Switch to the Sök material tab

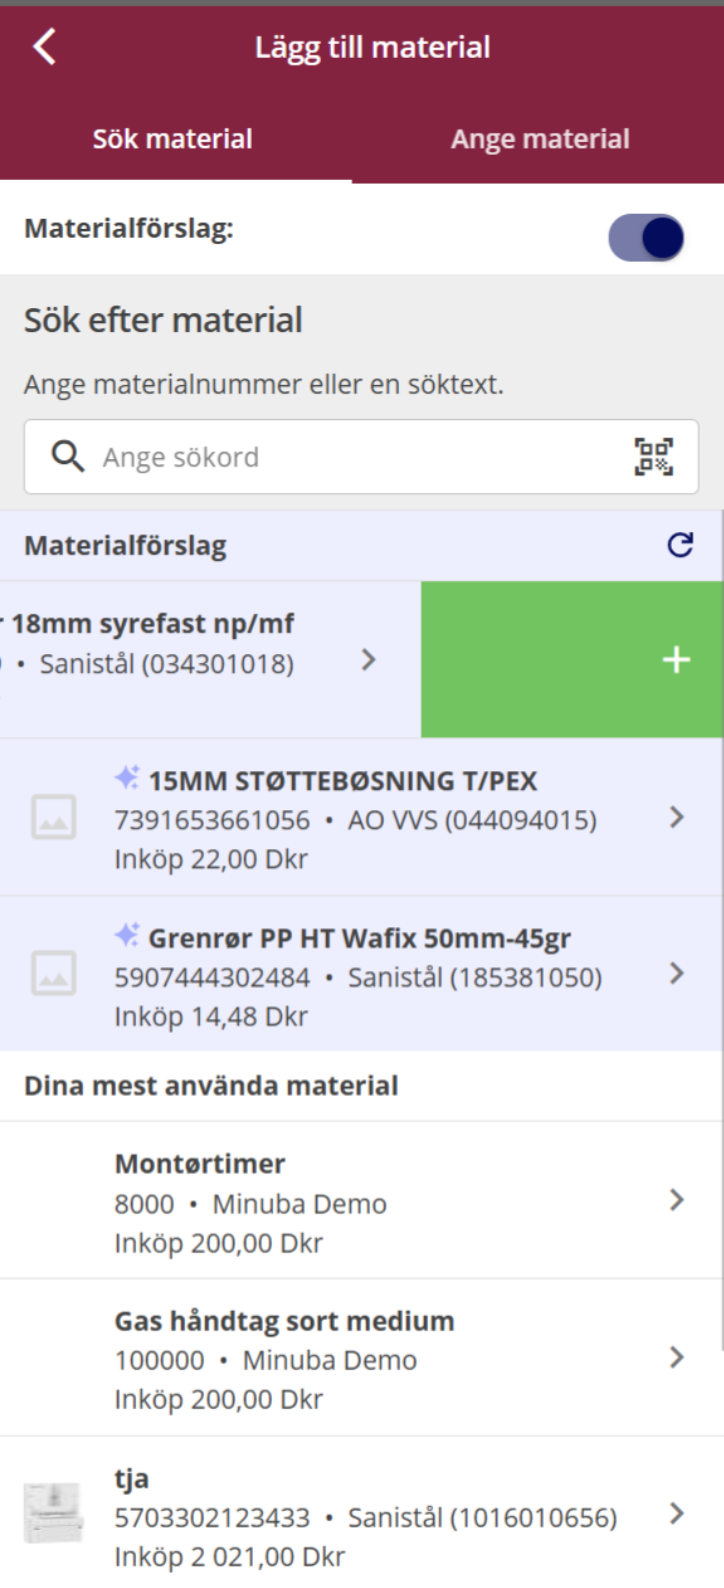[x=173, y=139]
